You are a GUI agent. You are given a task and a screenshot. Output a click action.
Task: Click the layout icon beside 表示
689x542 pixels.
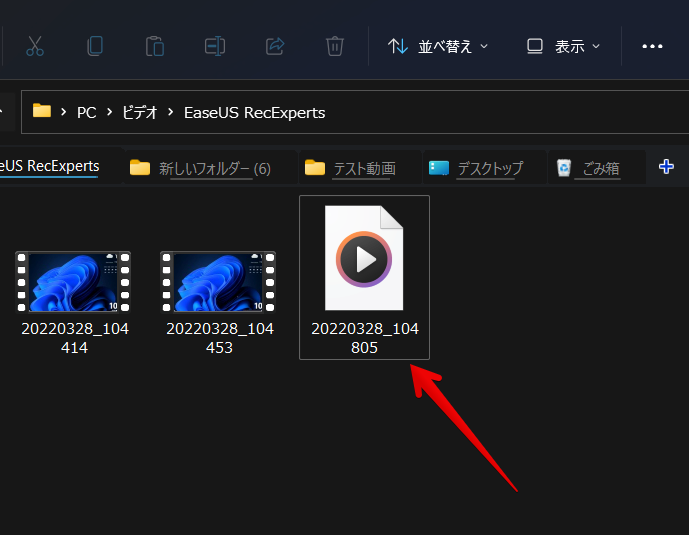click(x=535, y=46)
